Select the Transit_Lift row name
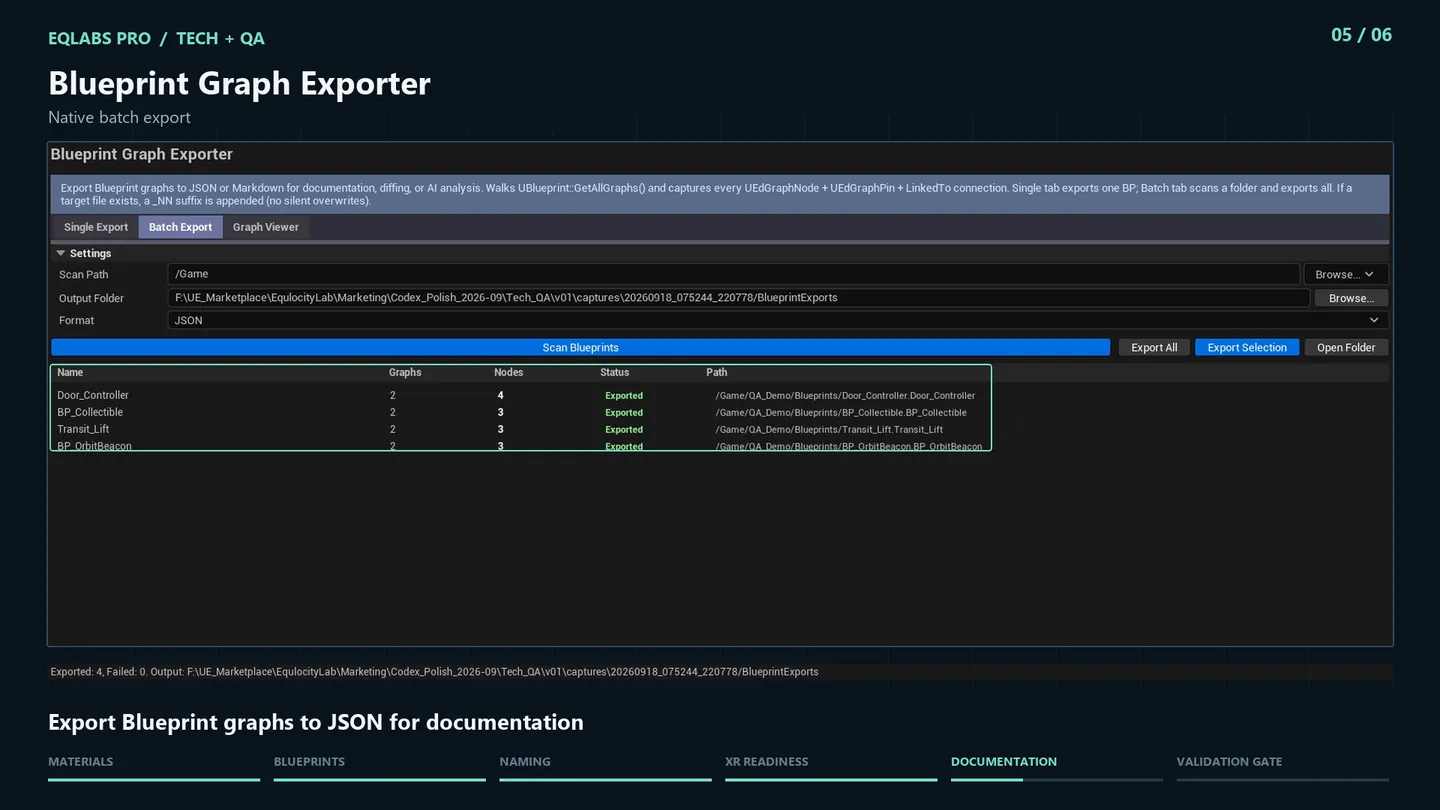 click(83, 429)
